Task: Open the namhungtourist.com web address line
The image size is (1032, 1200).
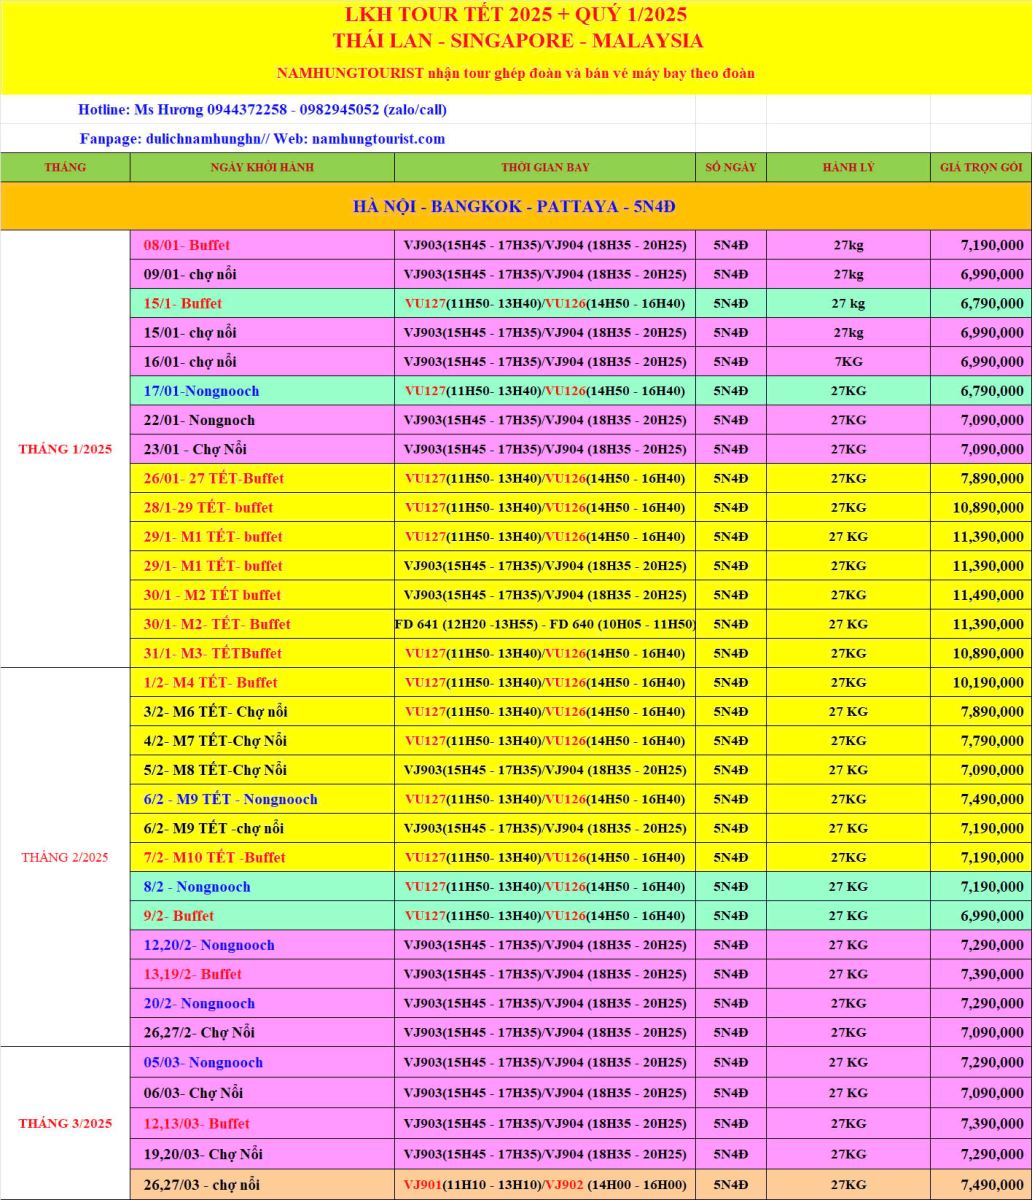Action: tap(262, 139)
